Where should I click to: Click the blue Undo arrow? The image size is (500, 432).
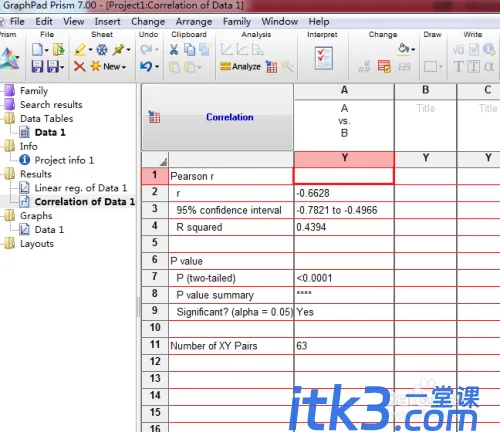point(146,66)
